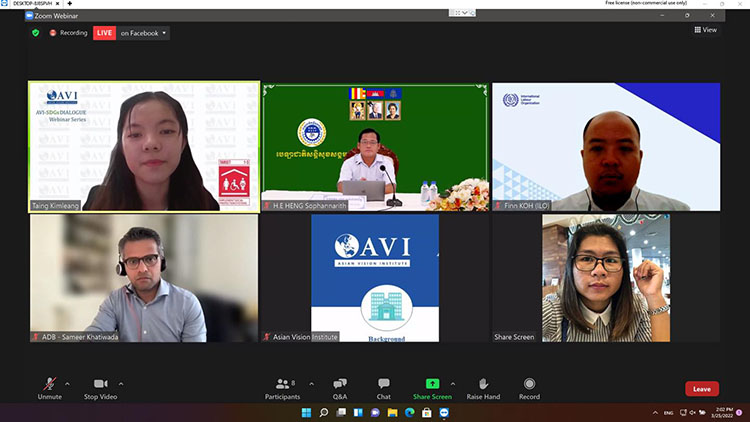Screen dimensions: 750x422
Task: Raise hand in the webinar
Action: (x=483, y=385)
